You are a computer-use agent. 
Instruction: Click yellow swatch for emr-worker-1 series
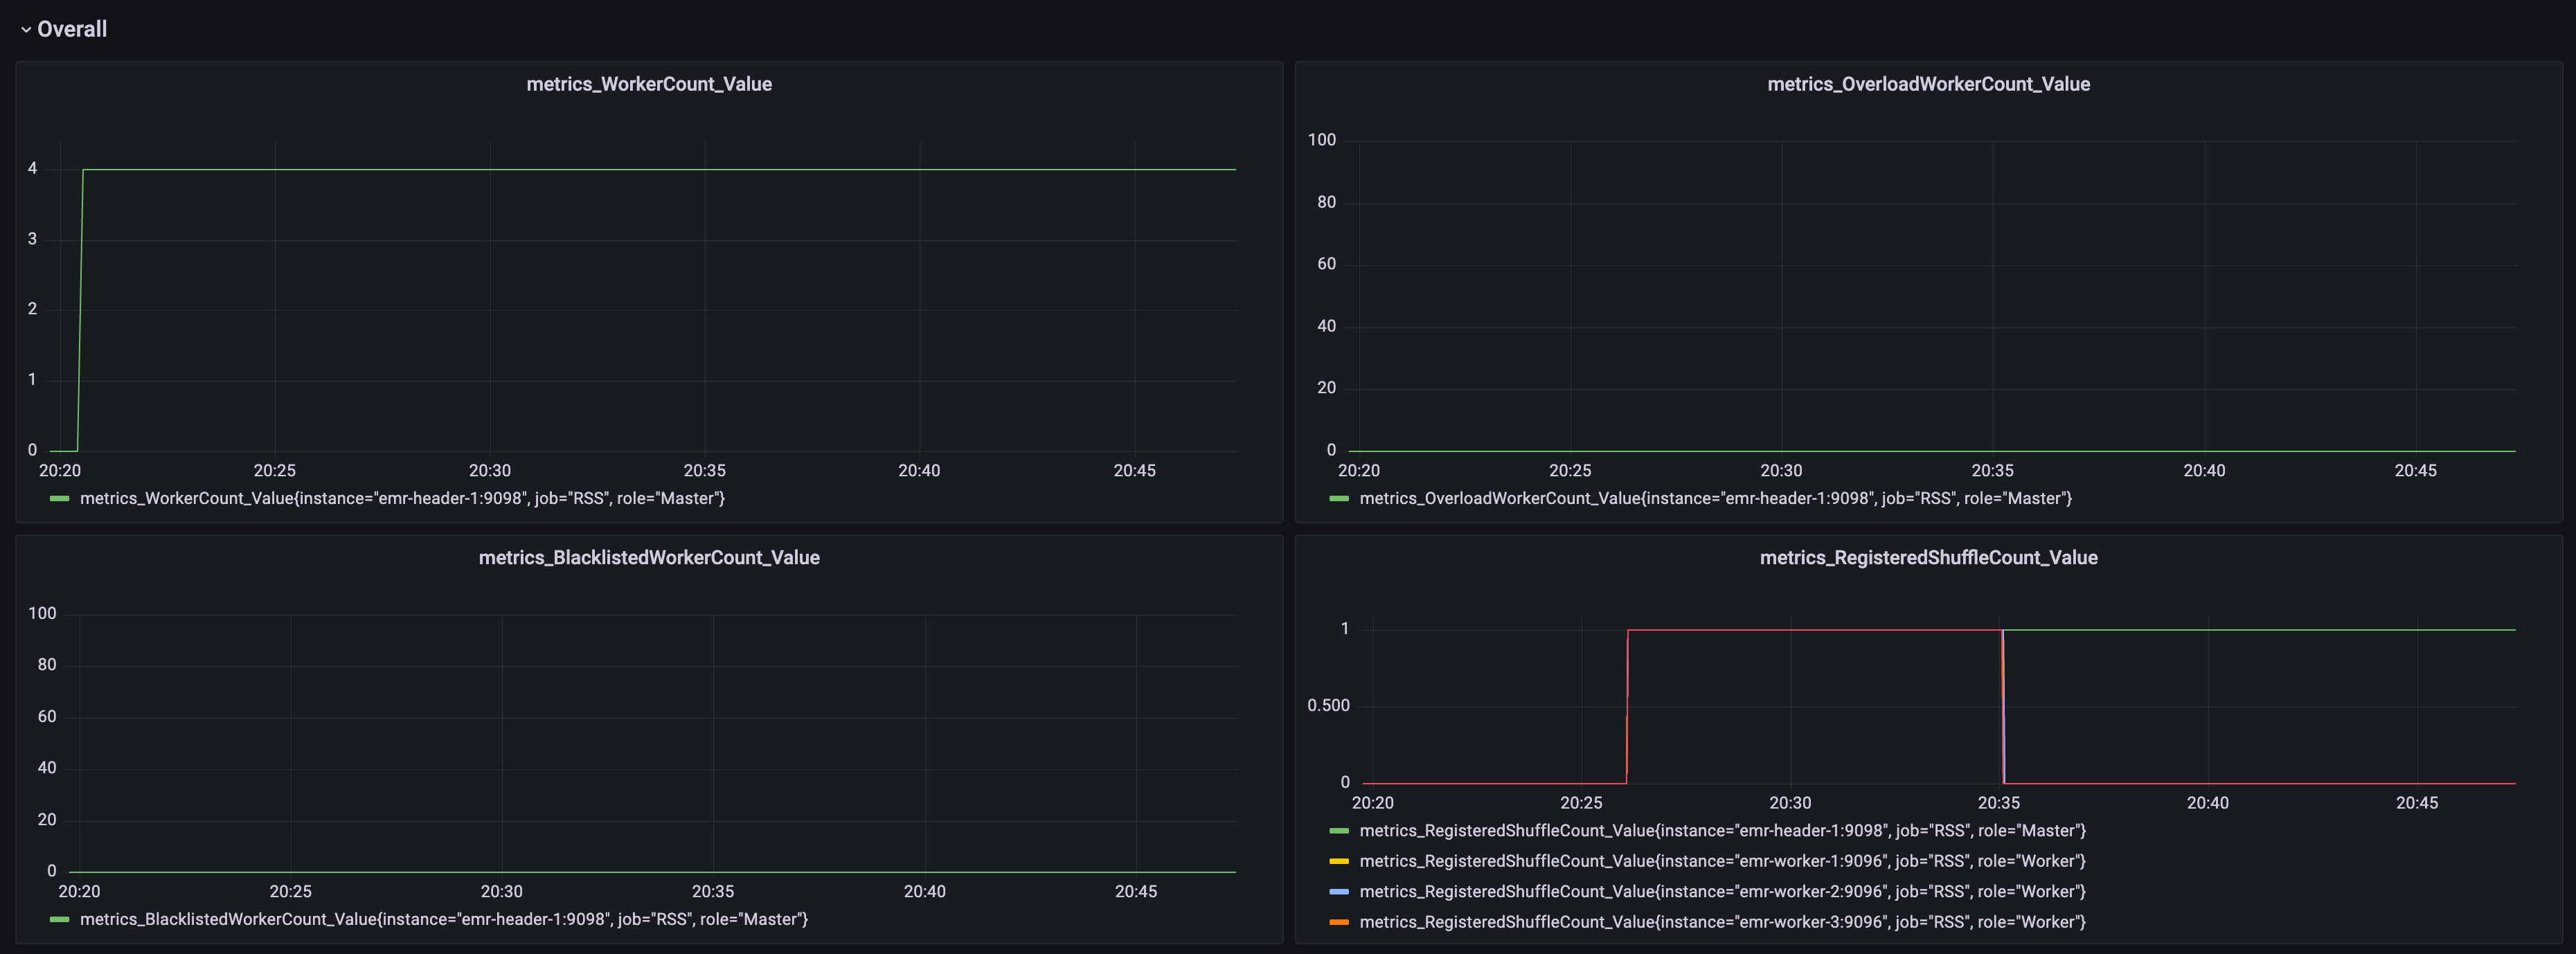click(1339, 862)
